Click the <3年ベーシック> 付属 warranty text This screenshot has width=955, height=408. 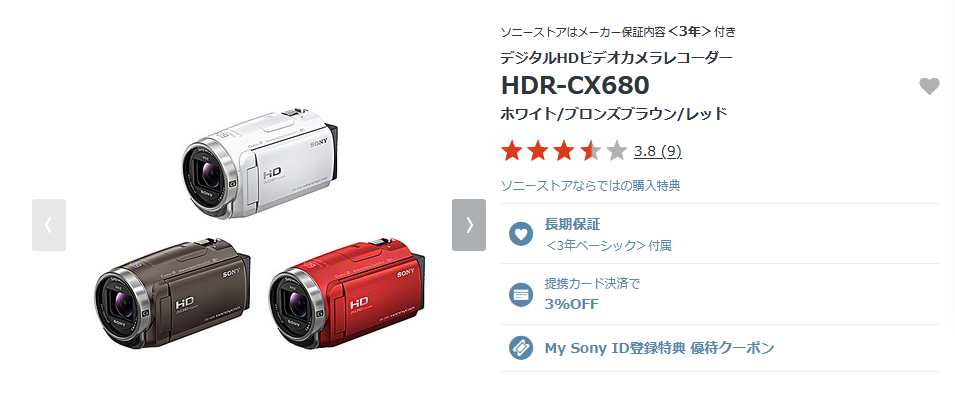(x=608, y=246)
